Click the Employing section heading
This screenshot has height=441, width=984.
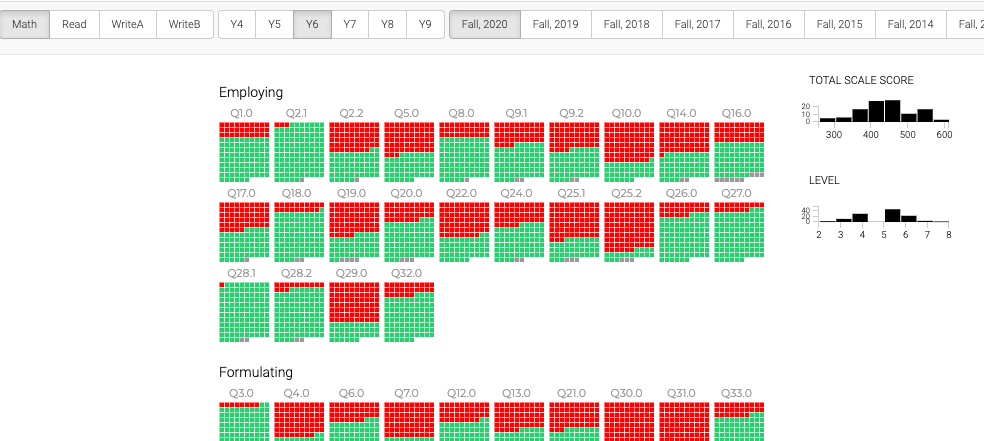pyautogui.click(x=251, y=93)
